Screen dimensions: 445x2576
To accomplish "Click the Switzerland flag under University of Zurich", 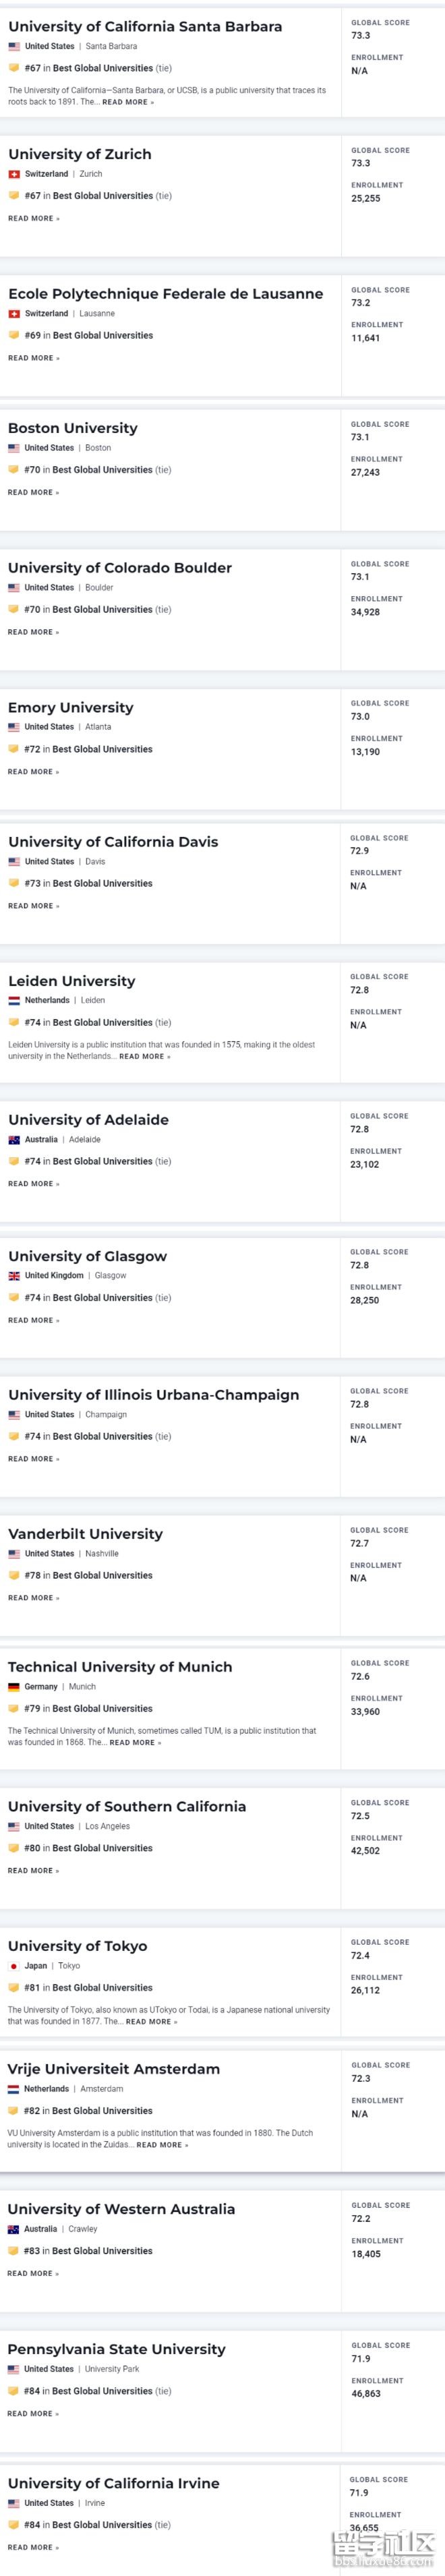I will tap(14, 174).
